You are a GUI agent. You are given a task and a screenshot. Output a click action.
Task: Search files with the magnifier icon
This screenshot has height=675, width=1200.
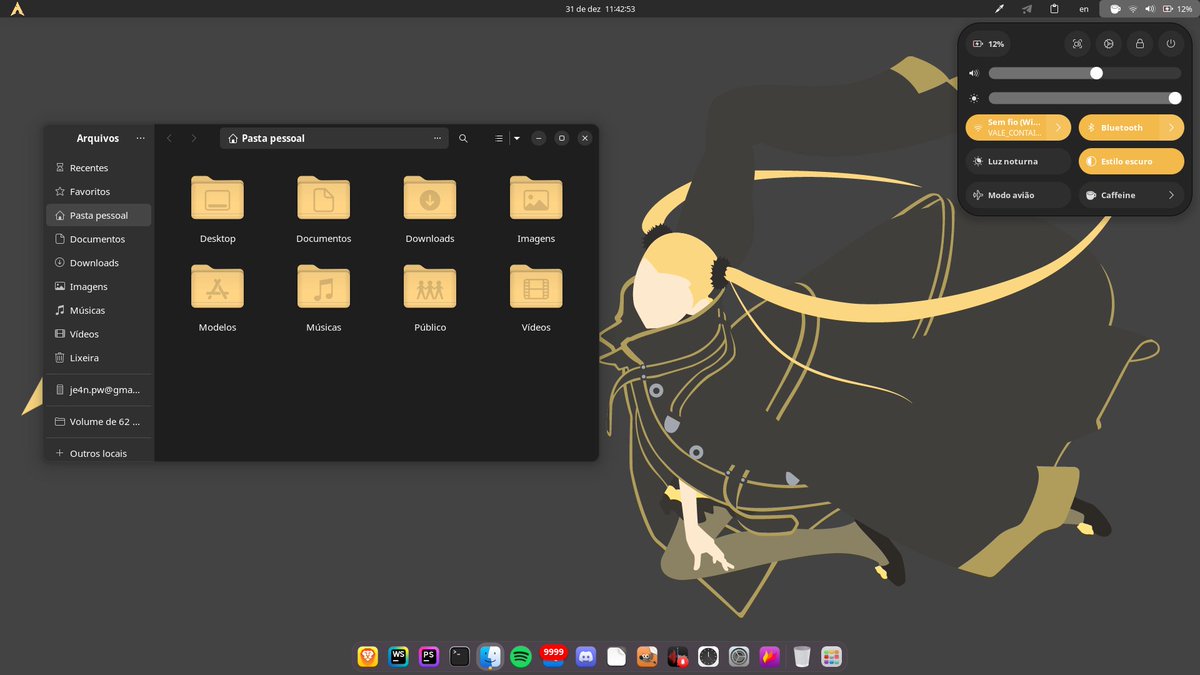tap(463, 138)
